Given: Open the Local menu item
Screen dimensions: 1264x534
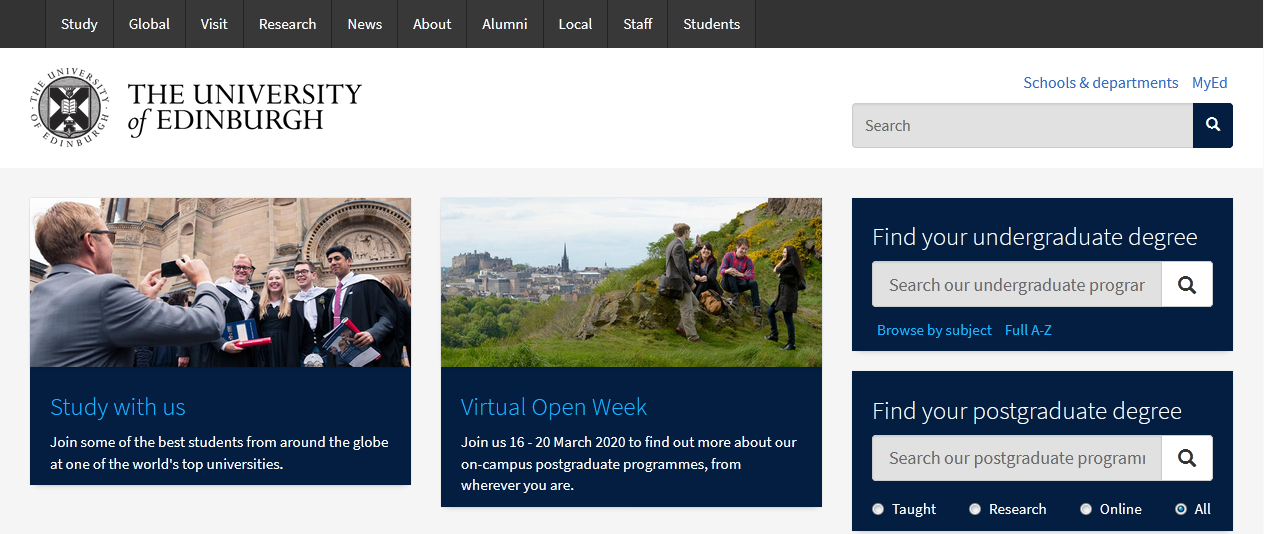Looking at the screenshot, I should click(575, 24).
